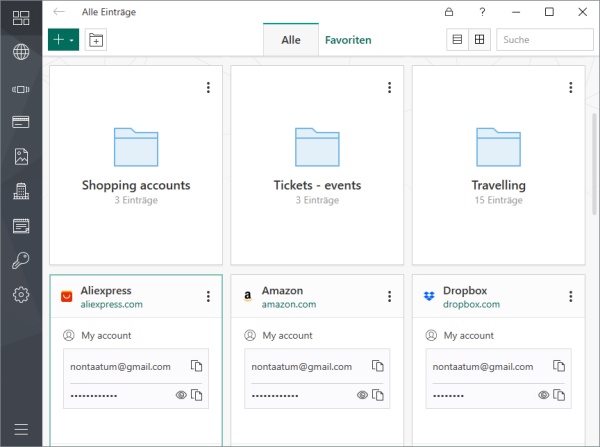Copy Amazon login email

pos(378,366)
